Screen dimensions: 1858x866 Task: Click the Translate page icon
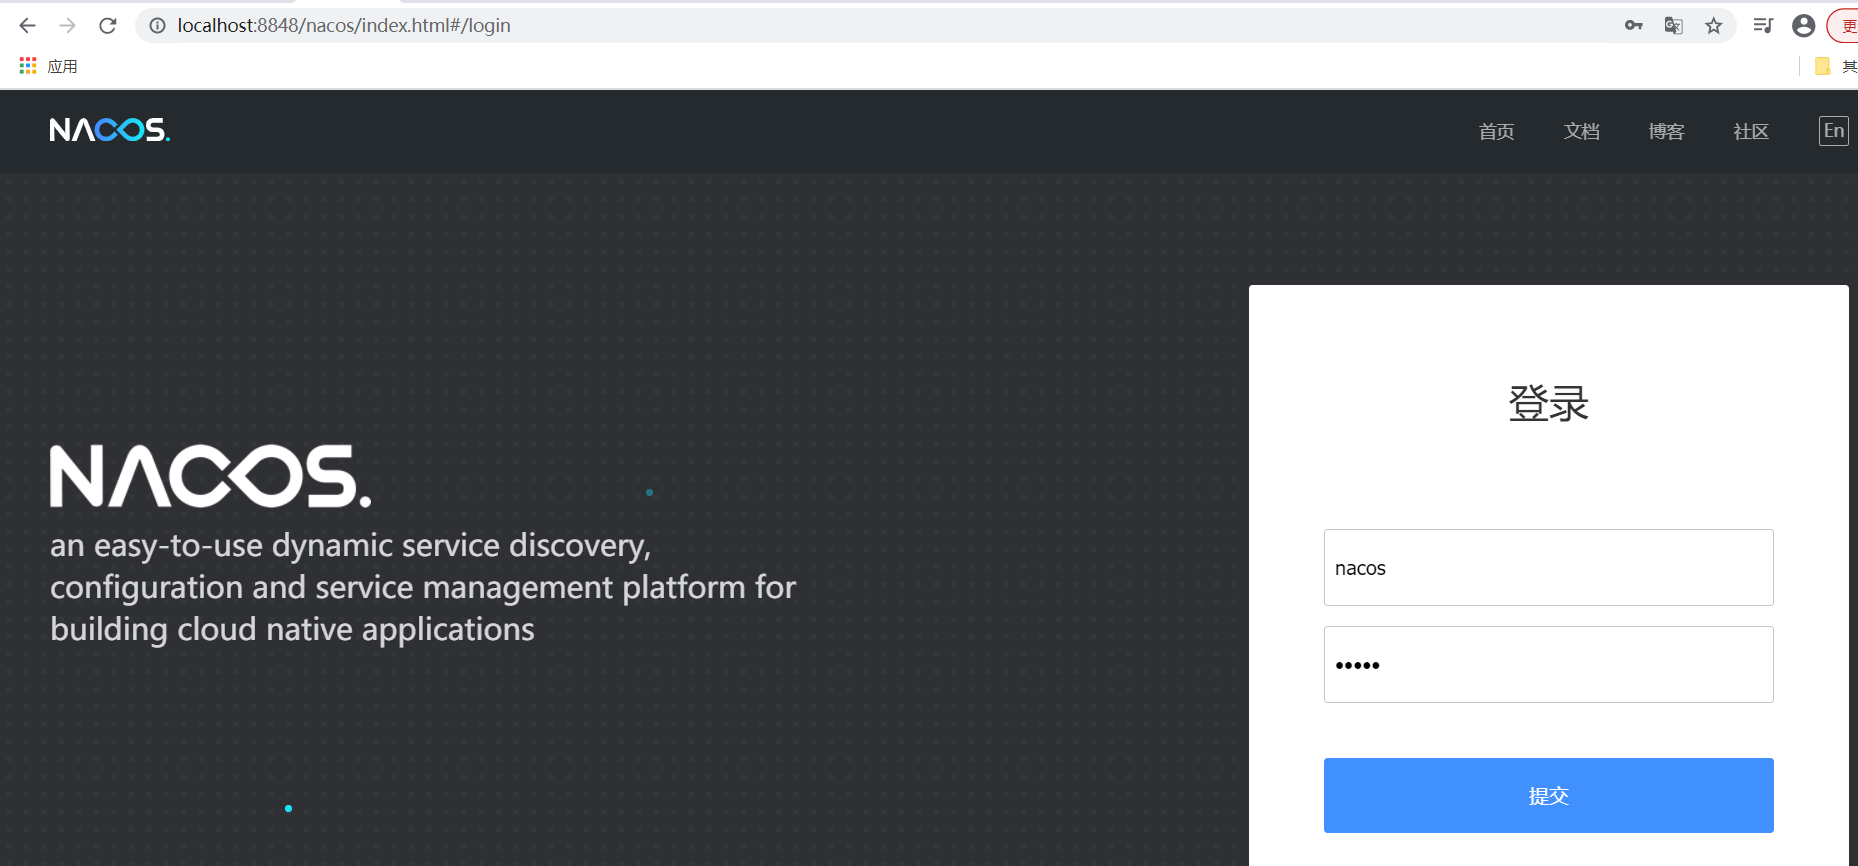[x=1674, y=26]
